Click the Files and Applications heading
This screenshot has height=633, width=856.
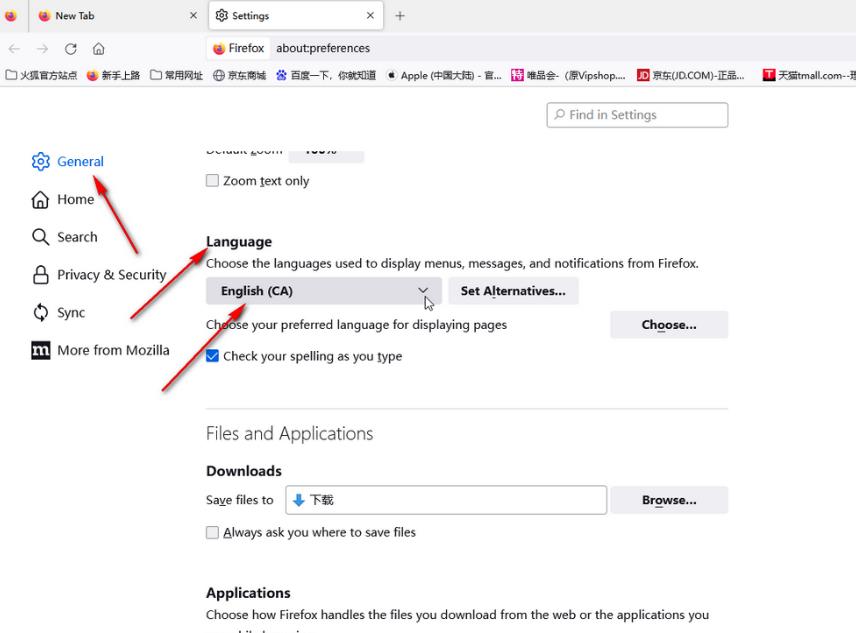(x=289, y=433)
